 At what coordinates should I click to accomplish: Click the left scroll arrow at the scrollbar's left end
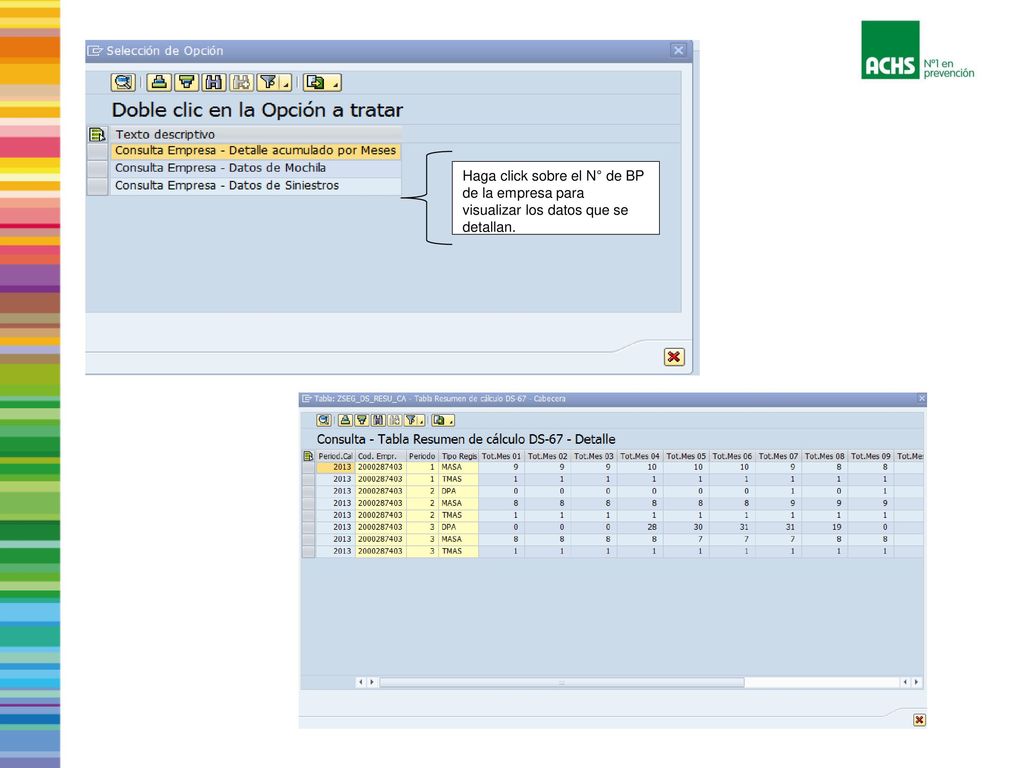pos(361,682)
